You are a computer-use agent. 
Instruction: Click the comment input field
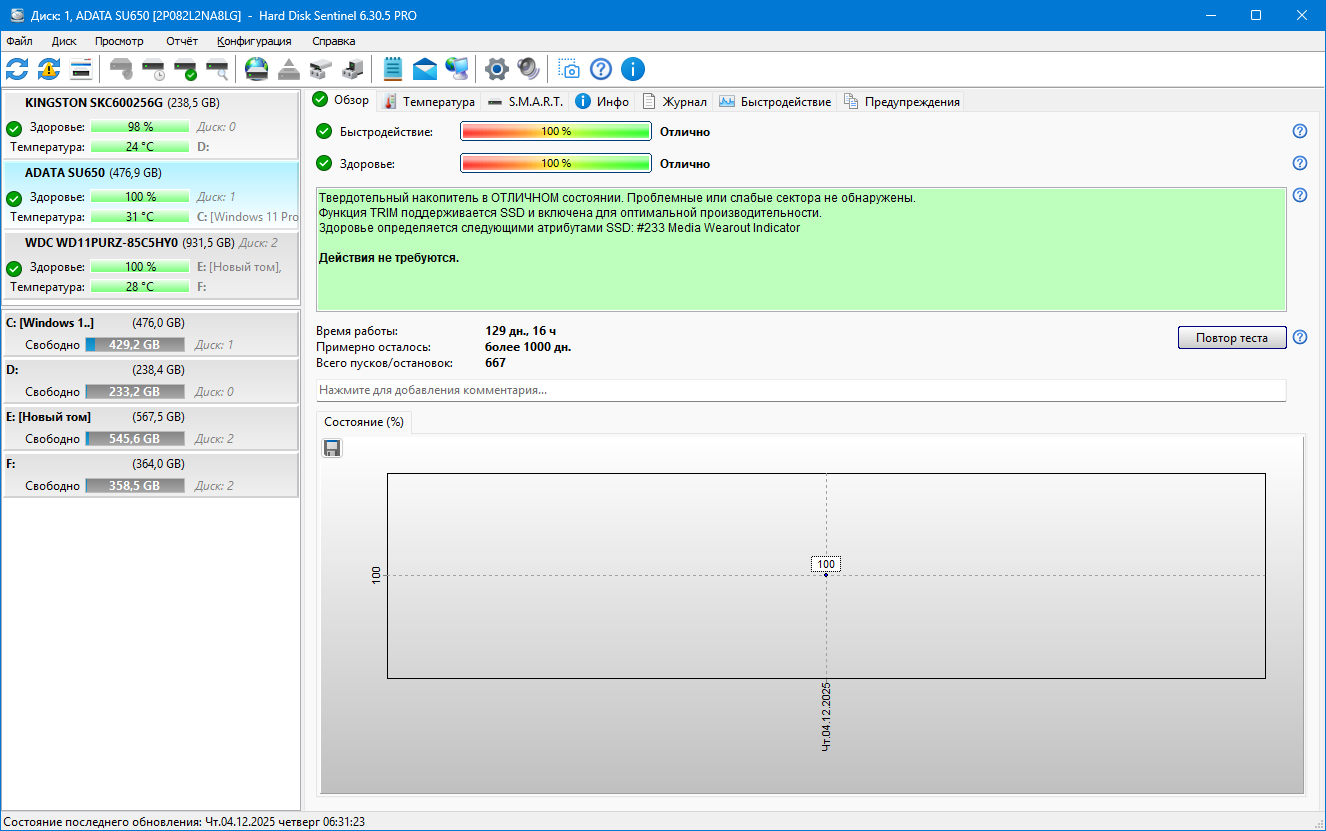(x=800, y=390)
